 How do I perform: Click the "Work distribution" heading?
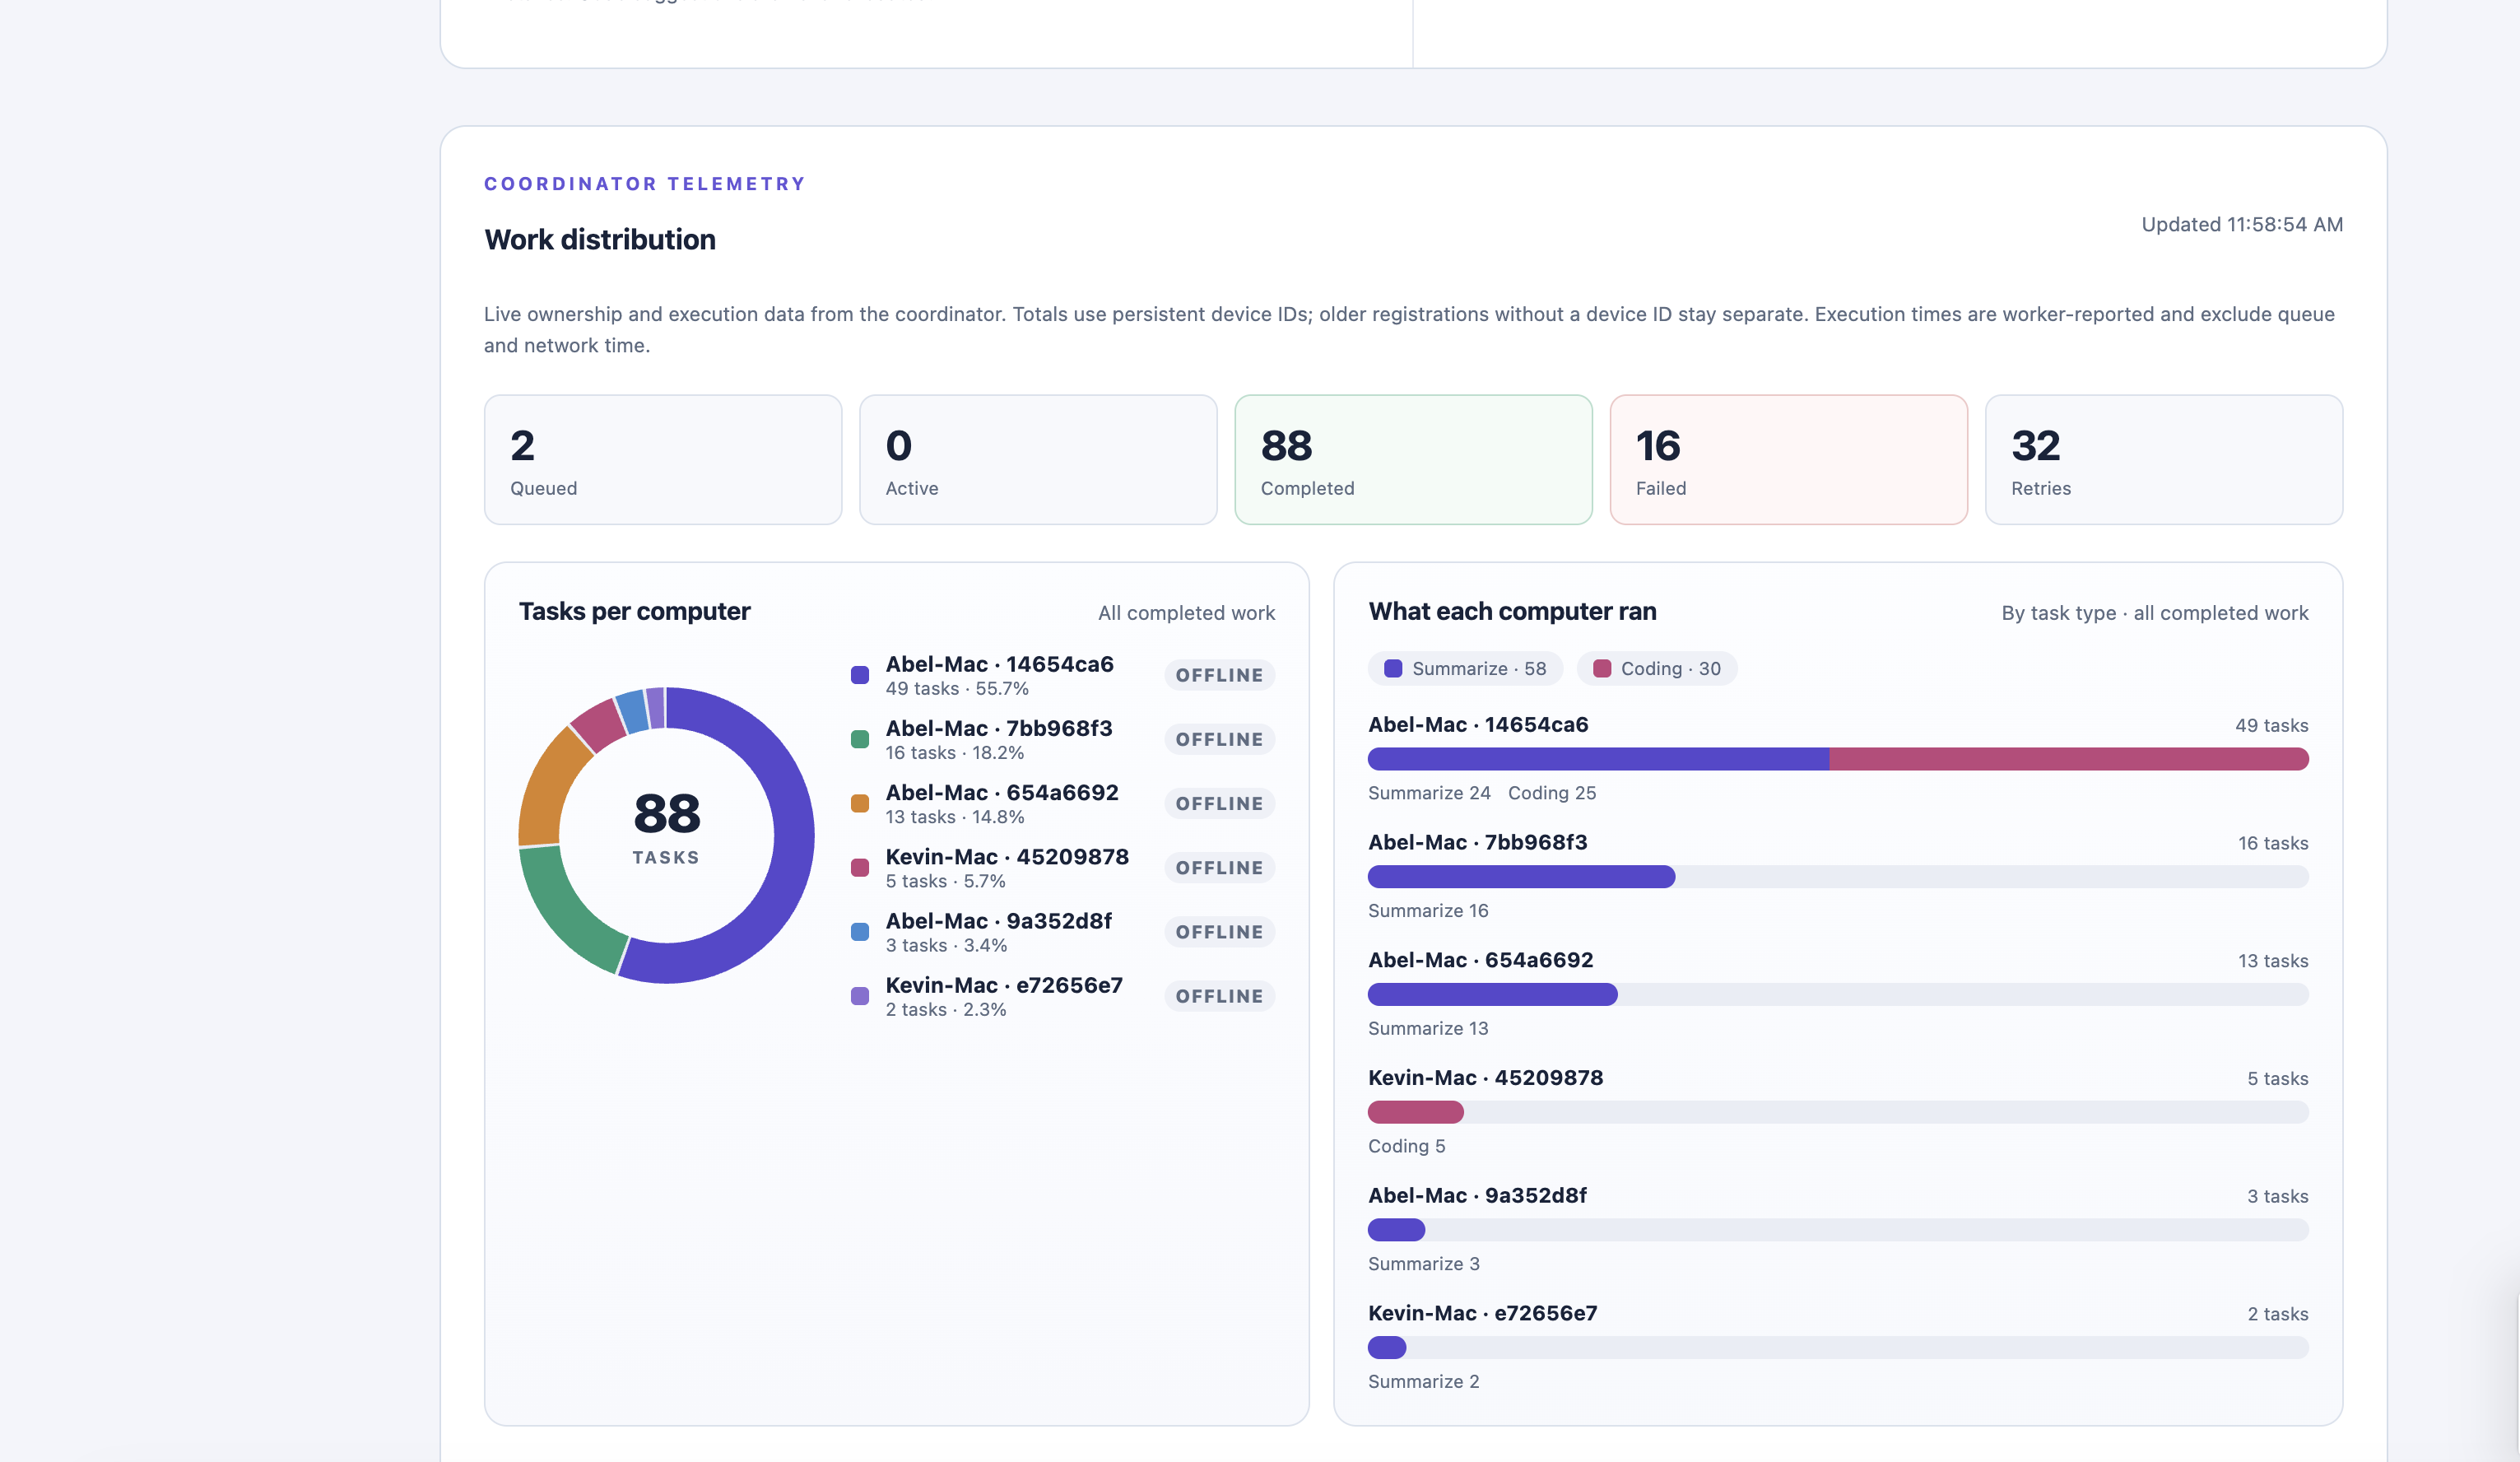tap(600, 240)
